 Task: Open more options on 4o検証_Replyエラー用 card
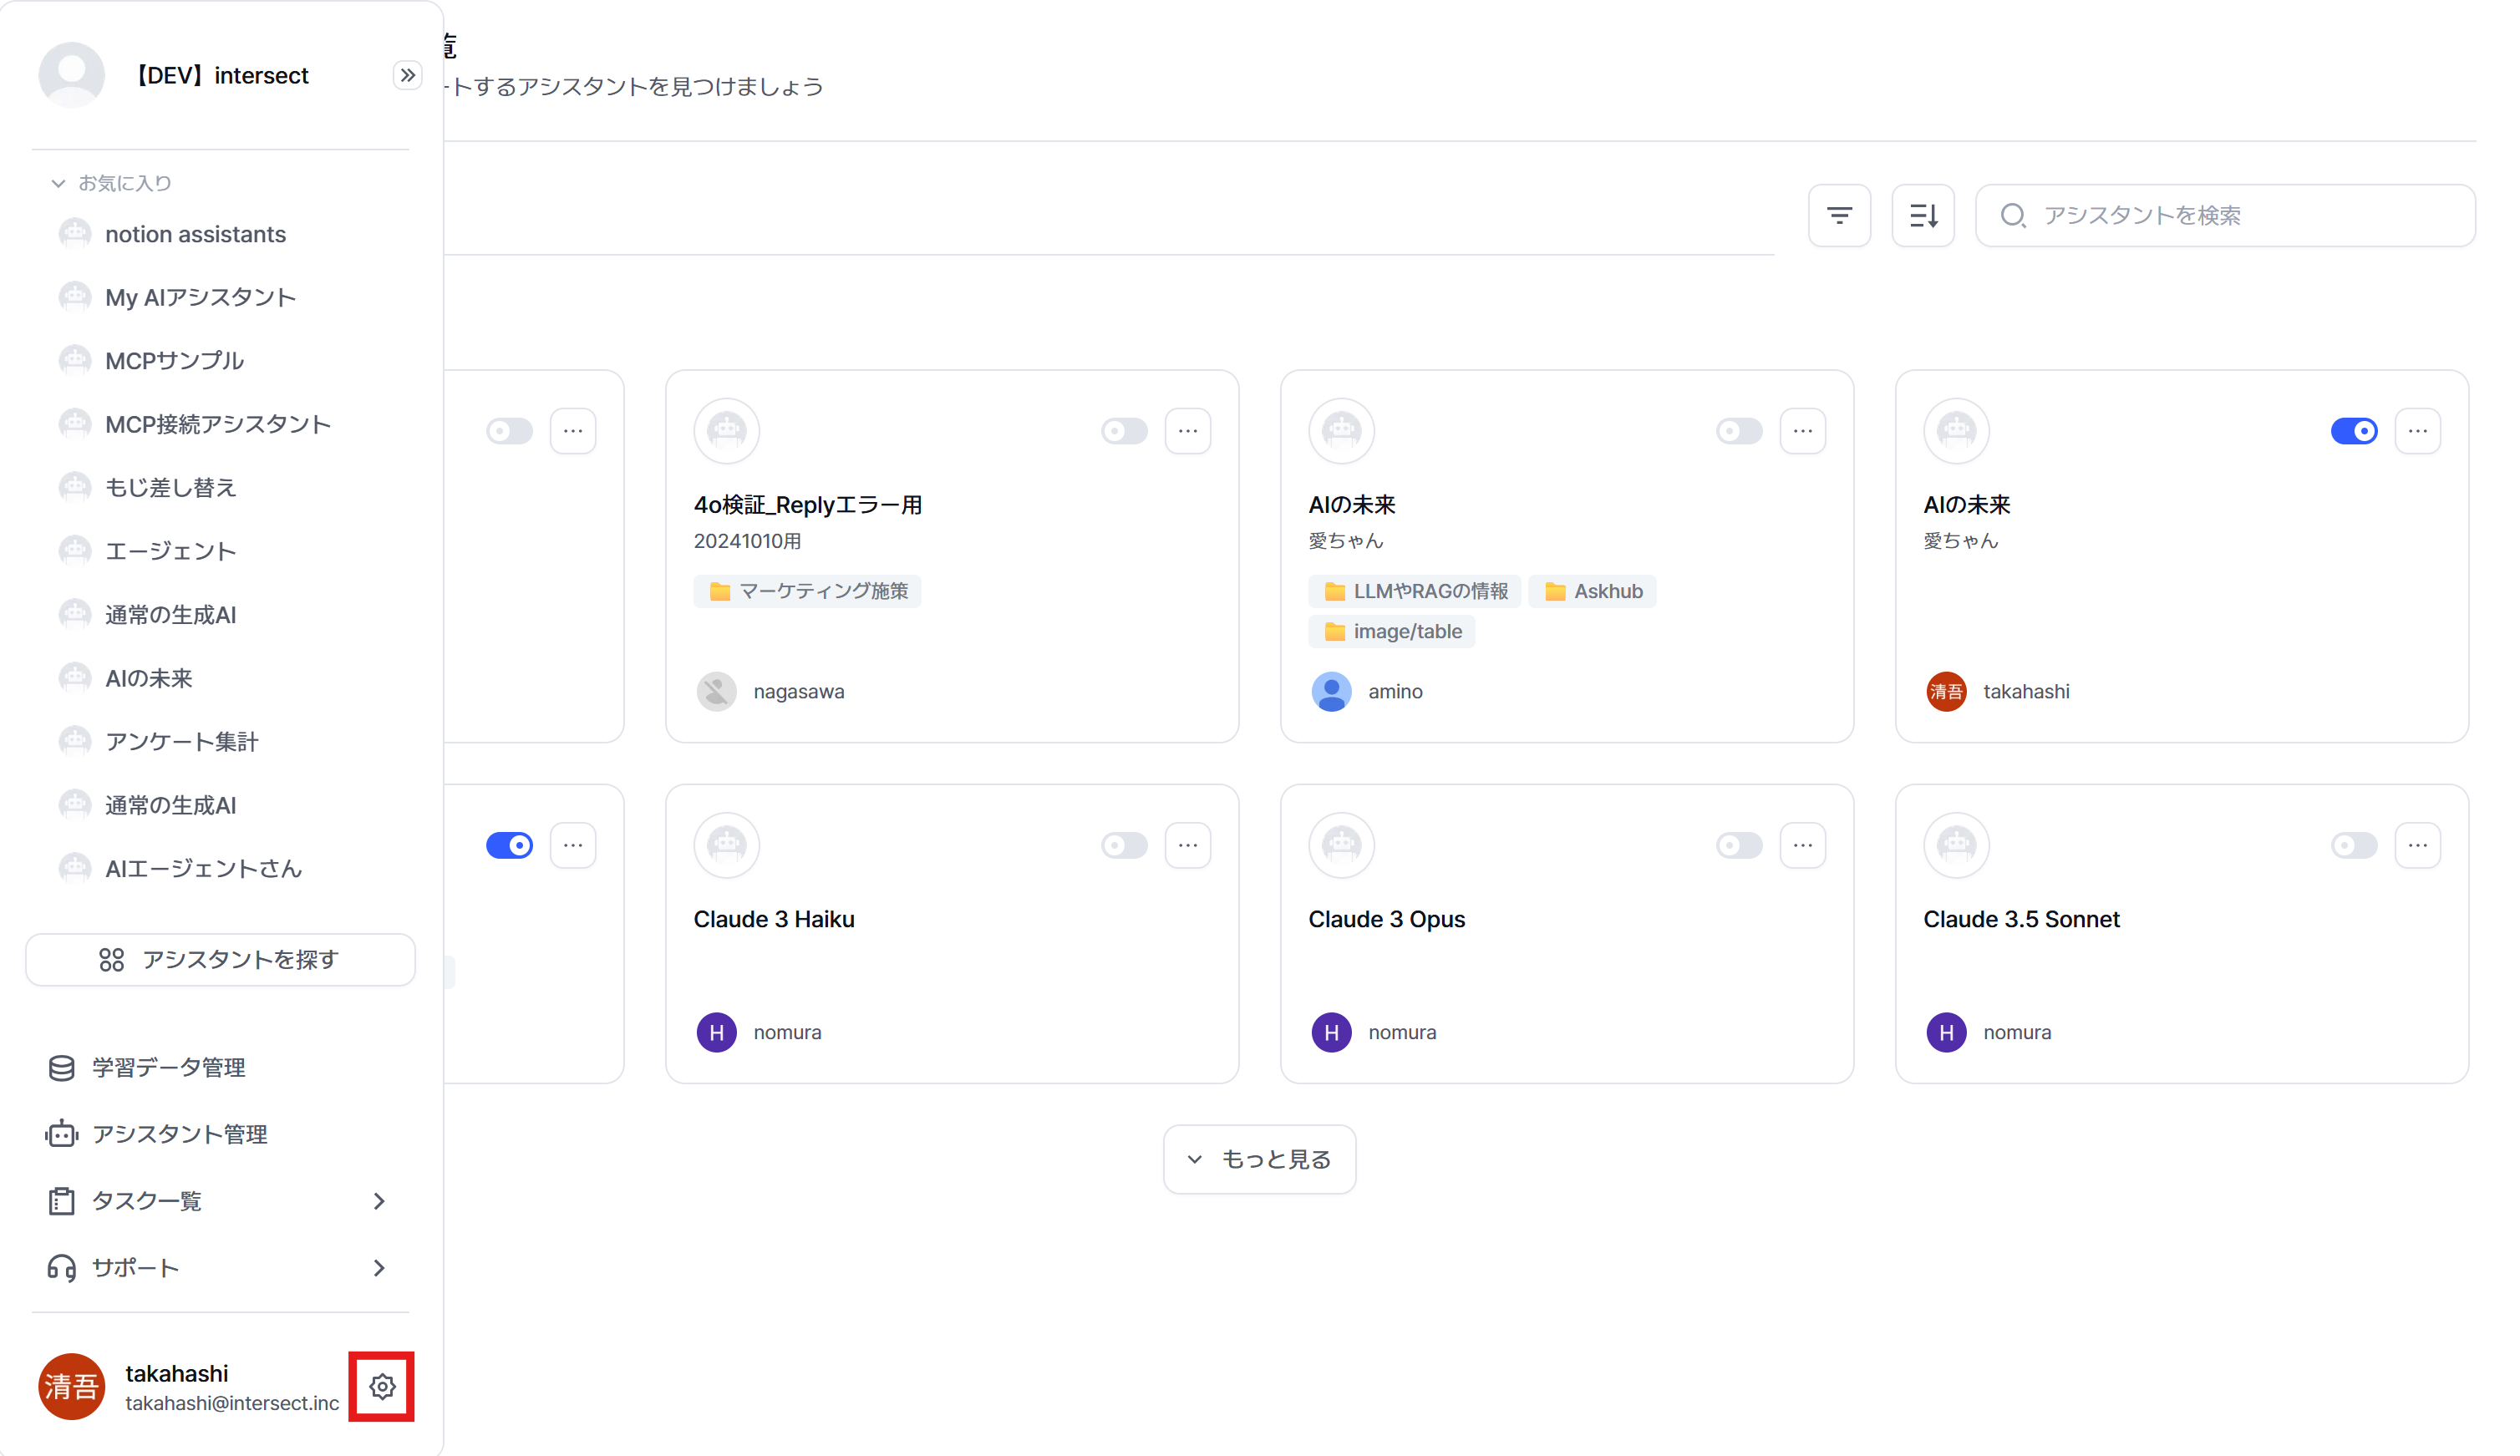(x=1187, y=431)
